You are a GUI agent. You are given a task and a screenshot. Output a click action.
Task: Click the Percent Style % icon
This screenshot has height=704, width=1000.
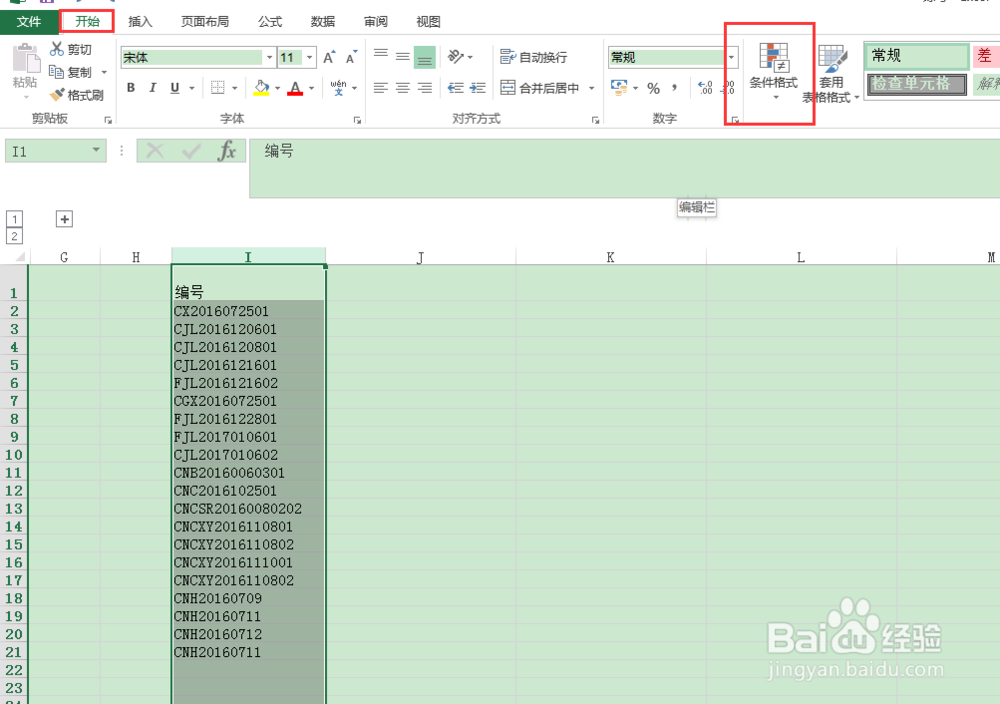point(653,88)
